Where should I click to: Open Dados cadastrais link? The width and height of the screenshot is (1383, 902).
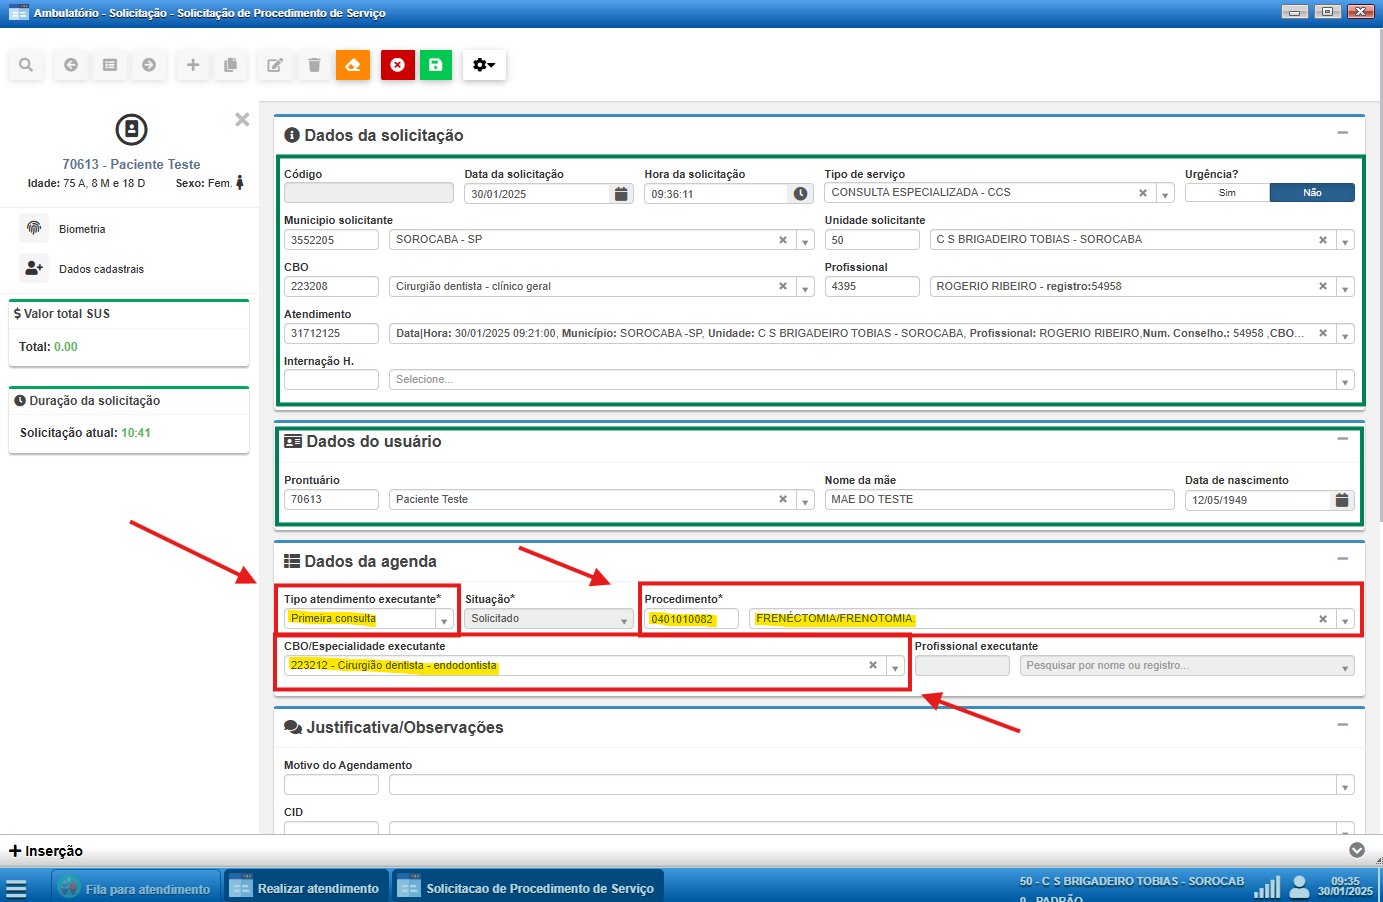101,269
